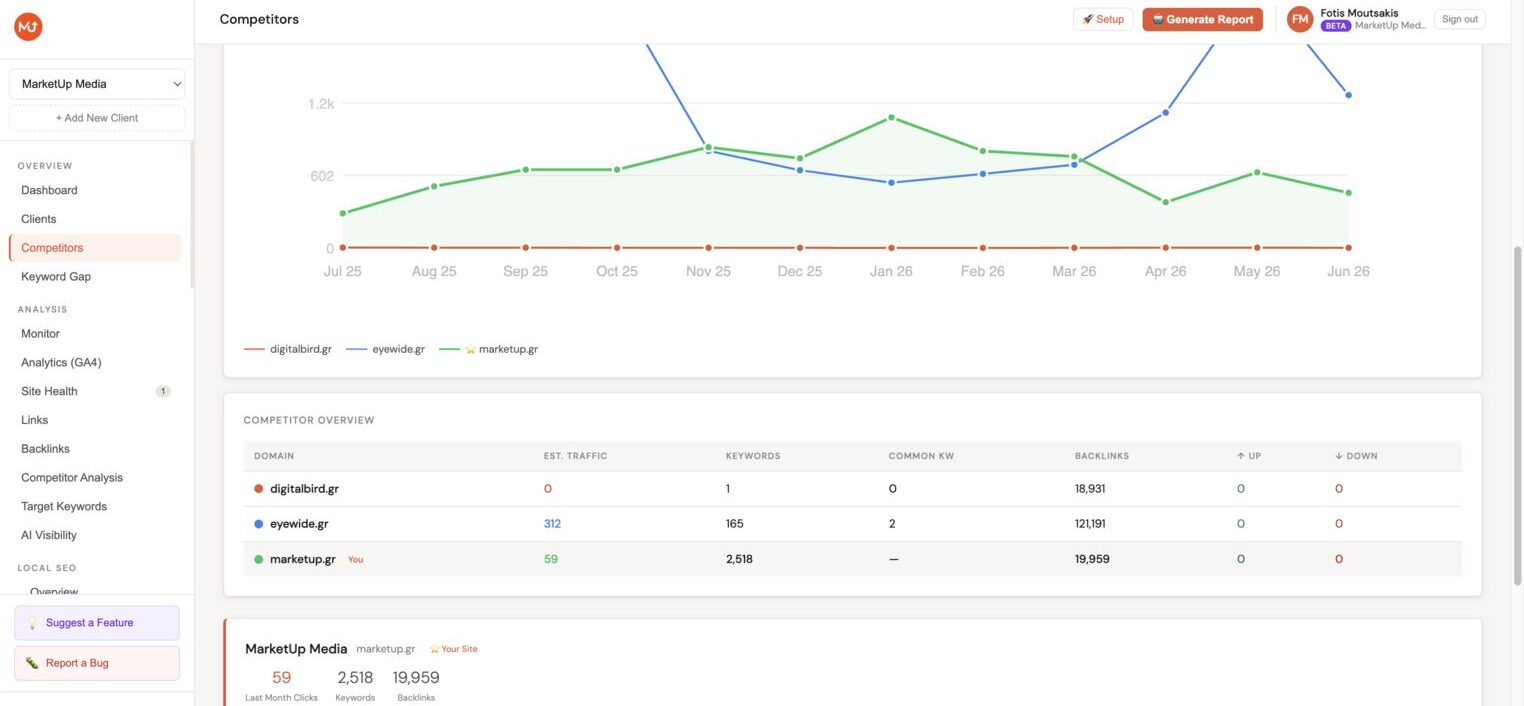The width and height of the screenshot is (1524, 706).
Task: Open Local SEO Overview item
Action: 54,591
